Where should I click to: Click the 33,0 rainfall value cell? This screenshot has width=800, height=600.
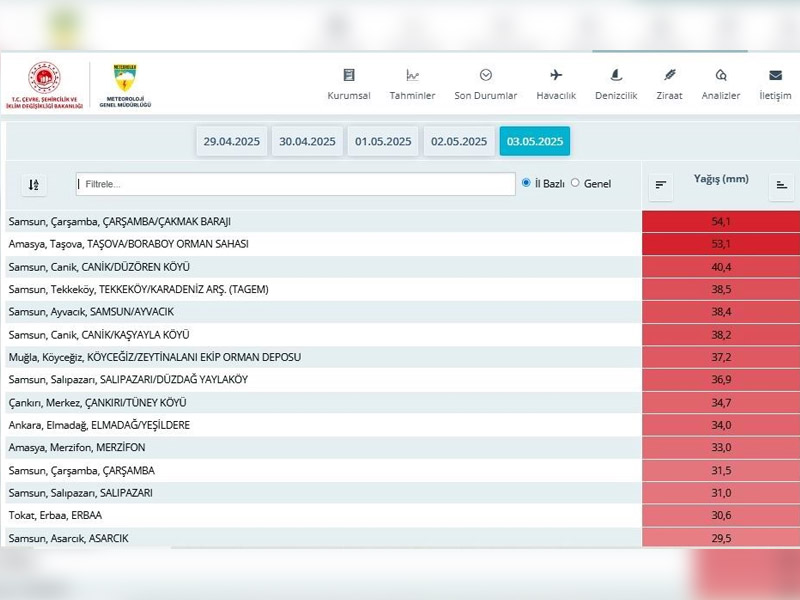[x=721, y=447]
